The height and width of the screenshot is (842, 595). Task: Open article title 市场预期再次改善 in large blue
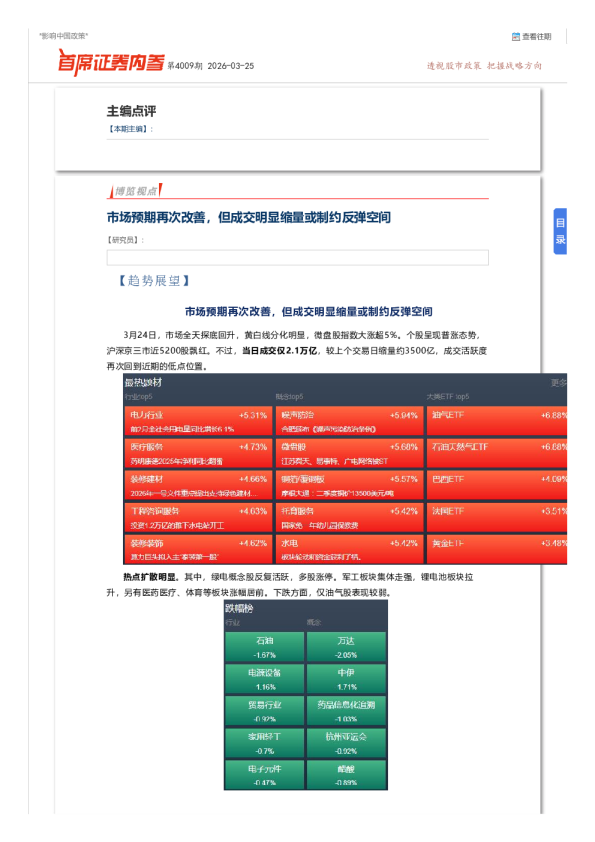click(x=249, y=217)
